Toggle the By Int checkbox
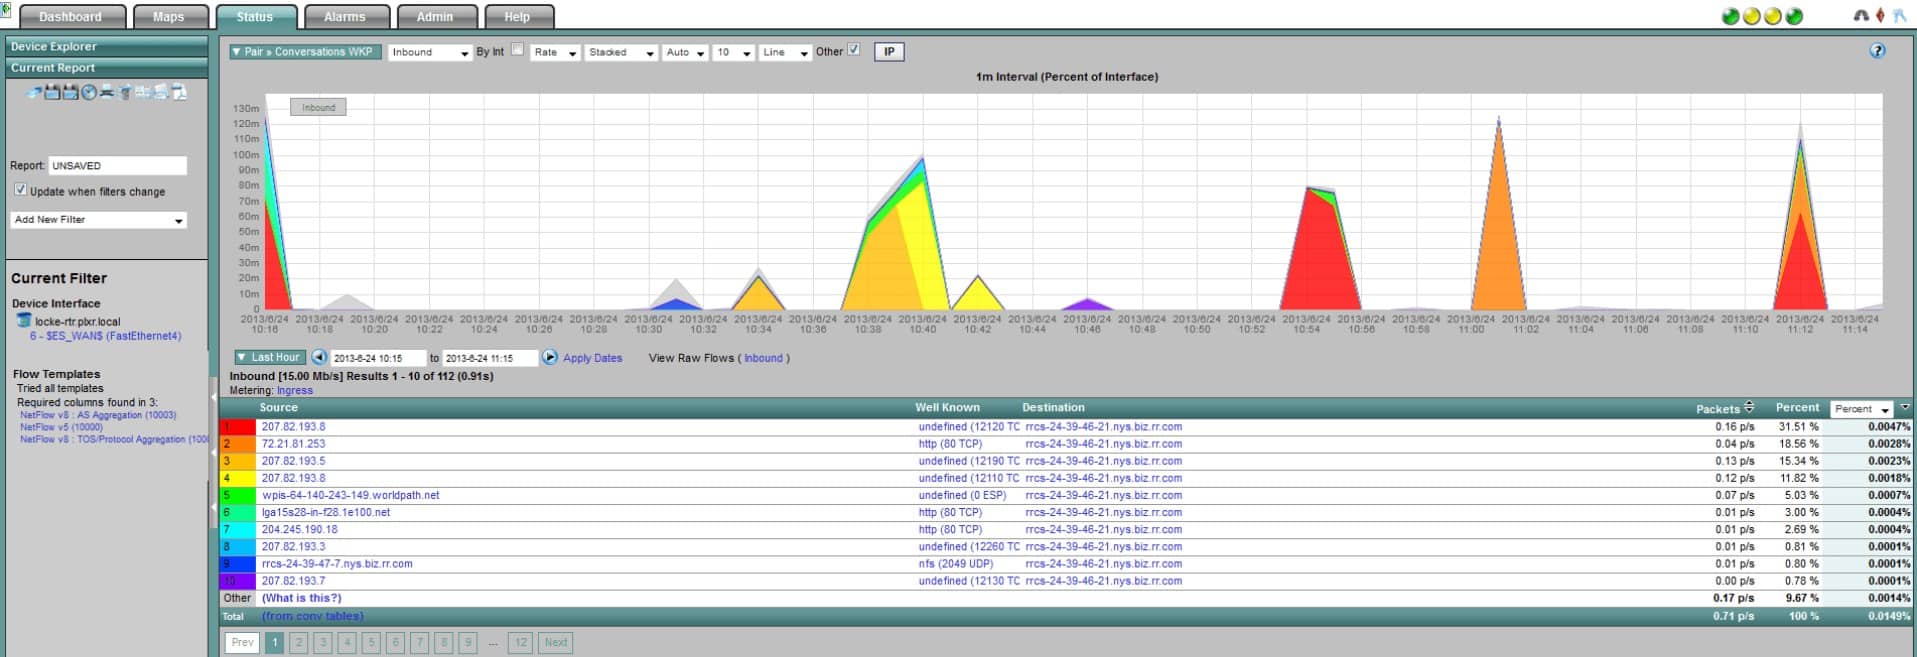Screen dimensions: 1917x657 coord(517,50)
